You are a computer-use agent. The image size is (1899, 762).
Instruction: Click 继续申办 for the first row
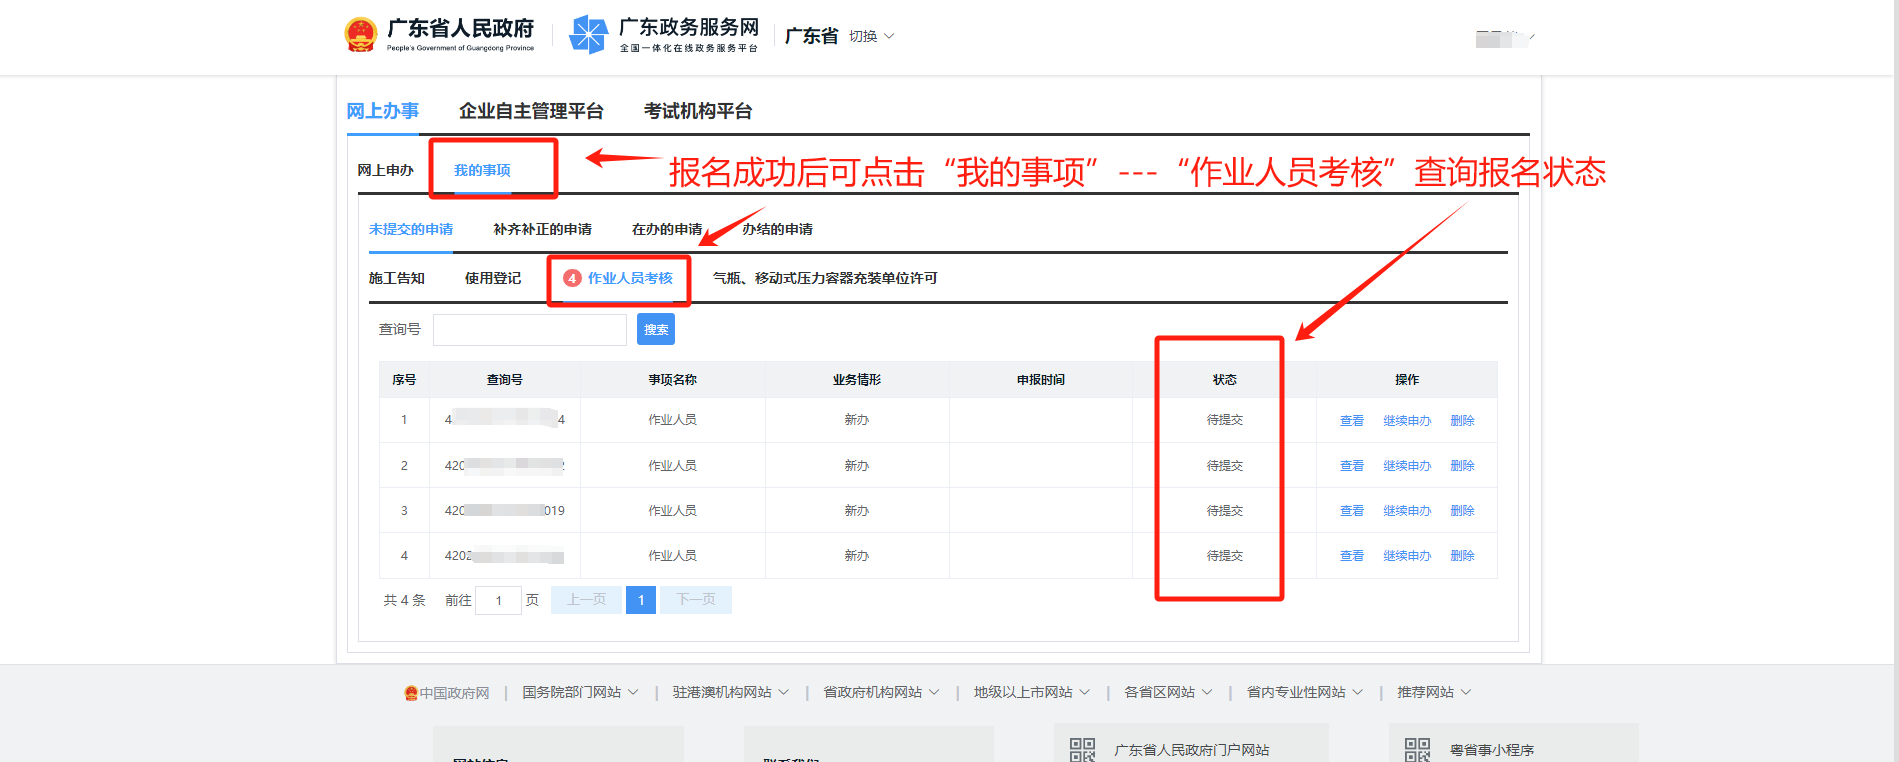tap(1406, 421)
